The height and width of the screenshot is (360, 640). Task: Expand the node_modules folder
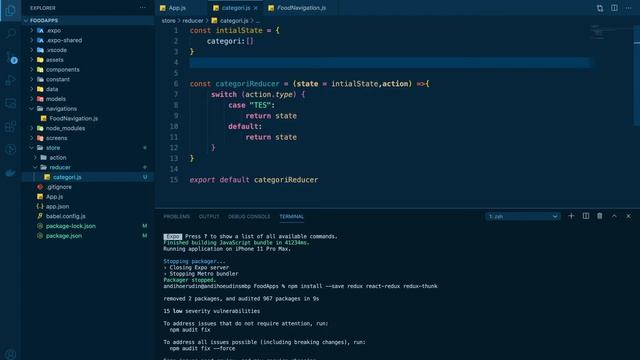[88, 128]
